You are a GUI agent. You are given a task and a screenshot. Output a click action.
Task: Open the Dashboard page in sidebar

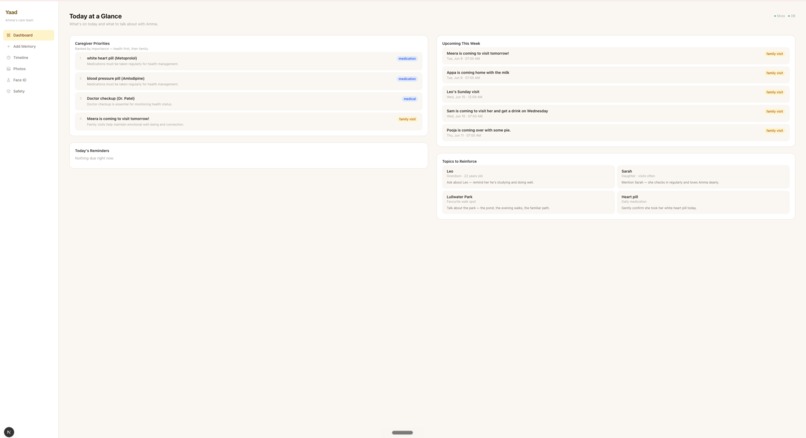coord(28,35)
